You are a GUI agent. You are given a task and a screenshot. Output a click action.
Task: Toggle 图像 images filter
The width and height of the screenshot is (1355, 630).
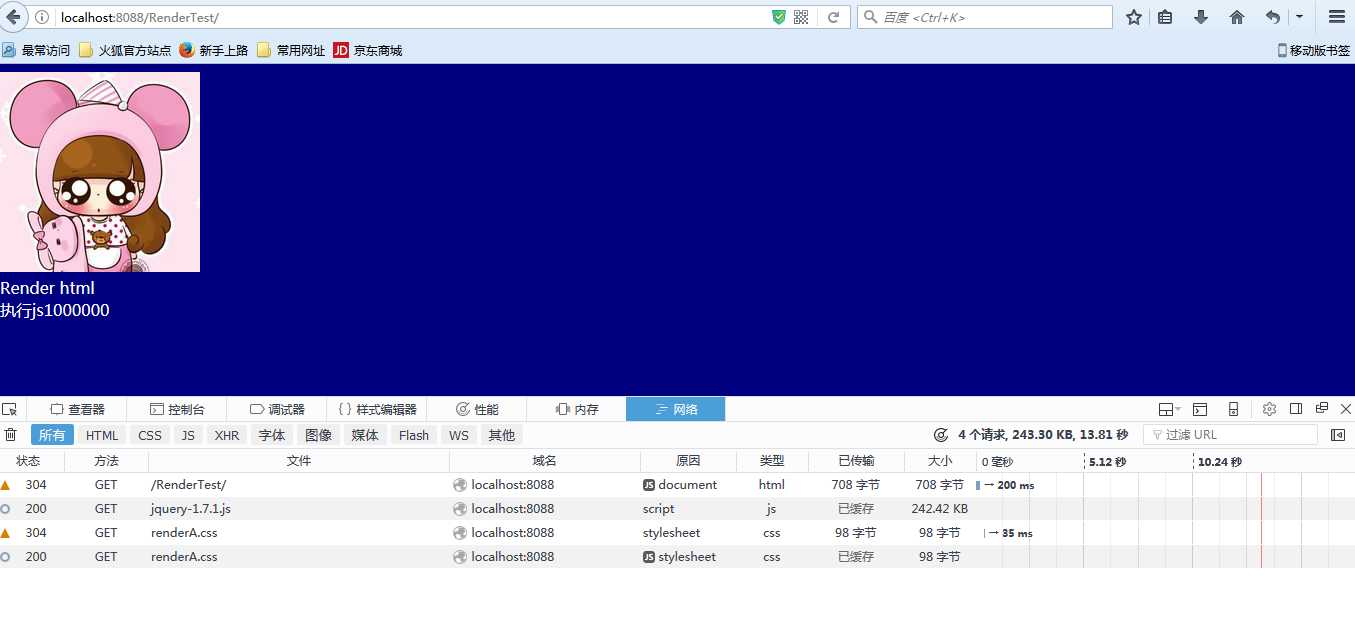(x=318, y=435)
